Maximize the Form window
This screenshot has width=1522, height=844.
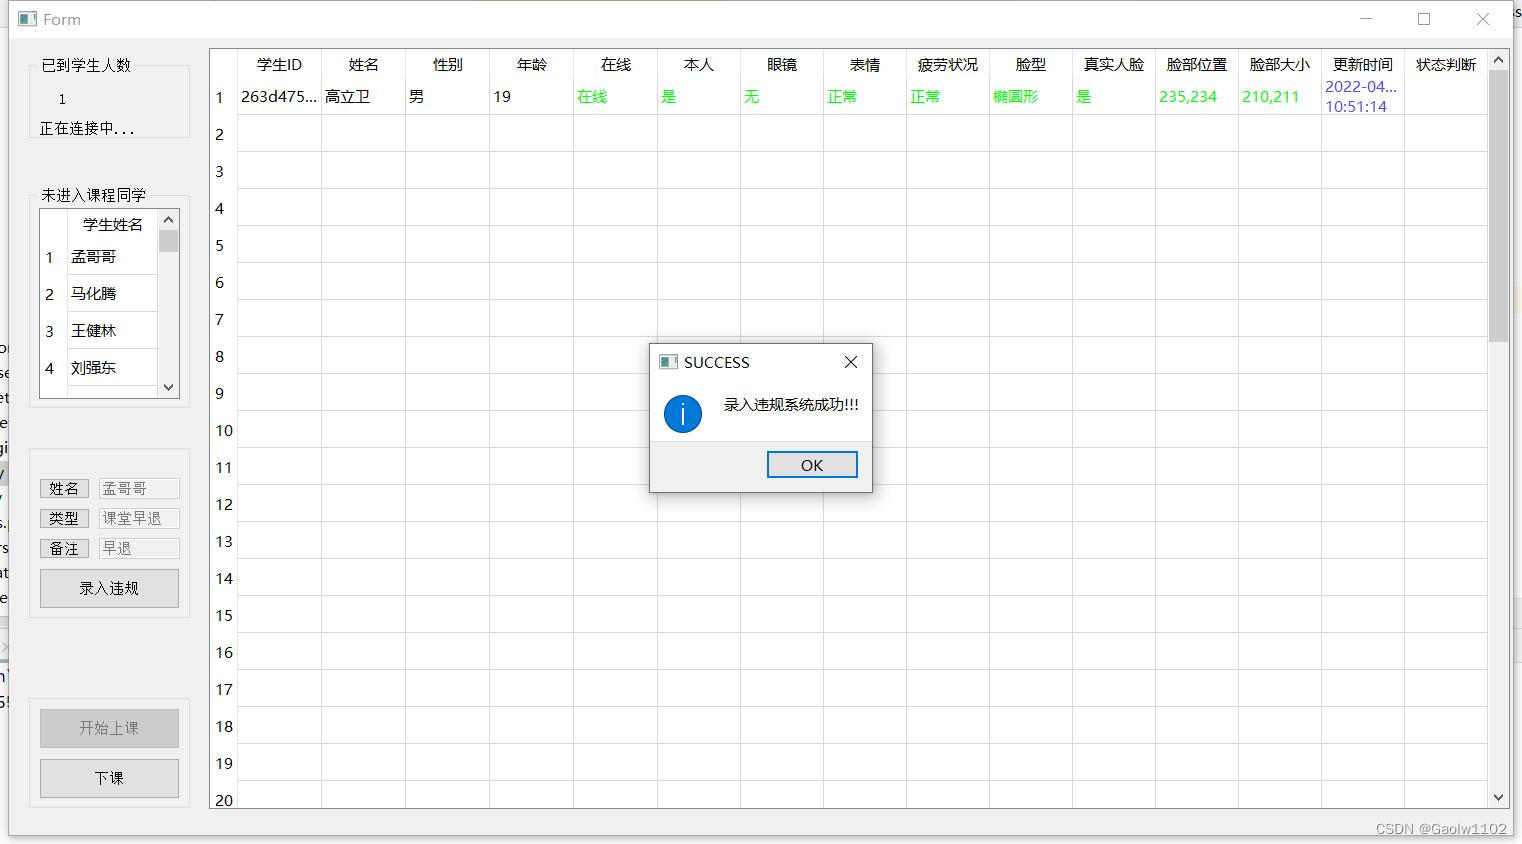1424,19
